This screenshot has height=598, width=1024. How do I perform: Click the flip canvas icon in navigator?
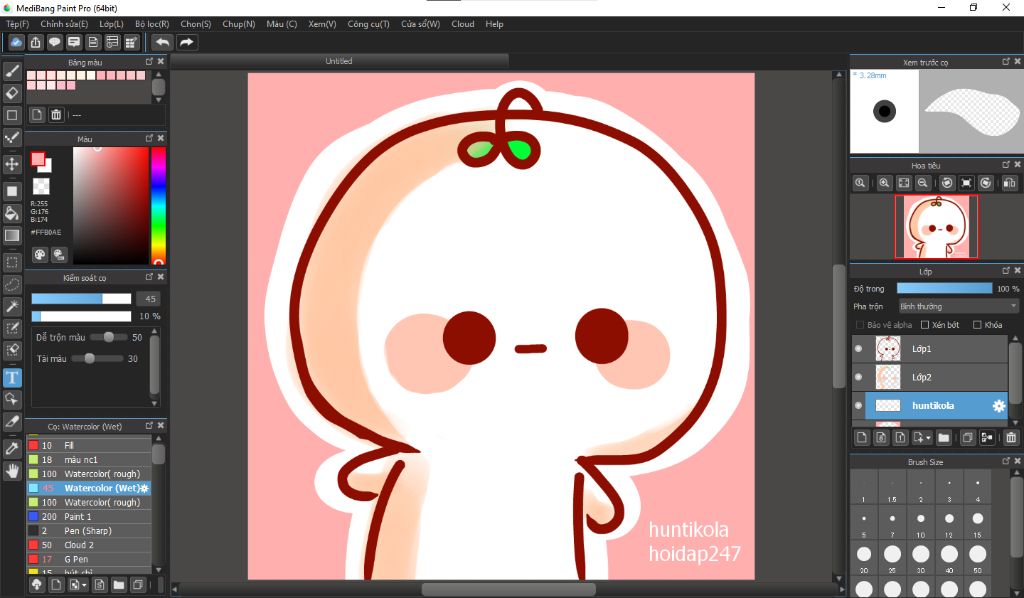[x=1009, y=183]
